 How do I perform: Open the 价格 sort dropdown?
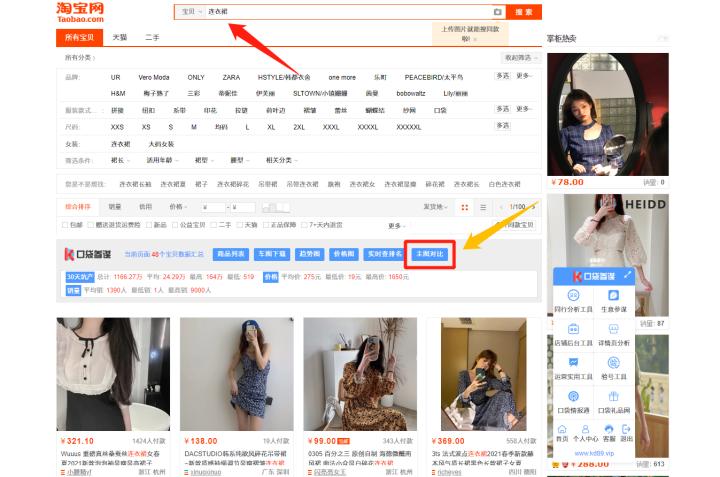coord(178,207)
